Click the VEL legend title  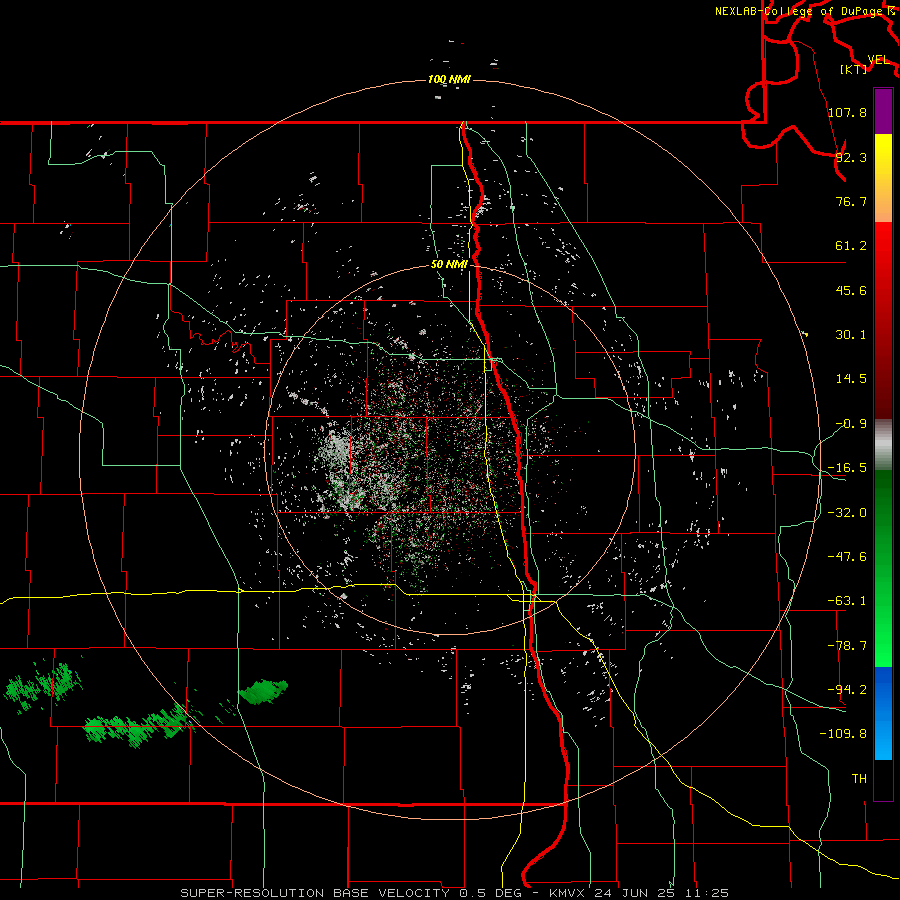point(878,60)
